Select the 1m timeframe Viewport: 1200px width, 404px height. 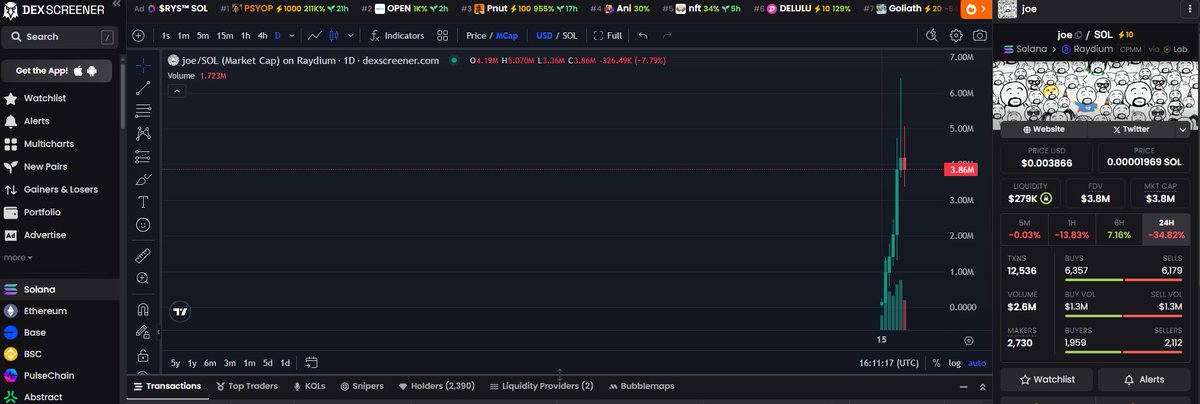point(183,35)
